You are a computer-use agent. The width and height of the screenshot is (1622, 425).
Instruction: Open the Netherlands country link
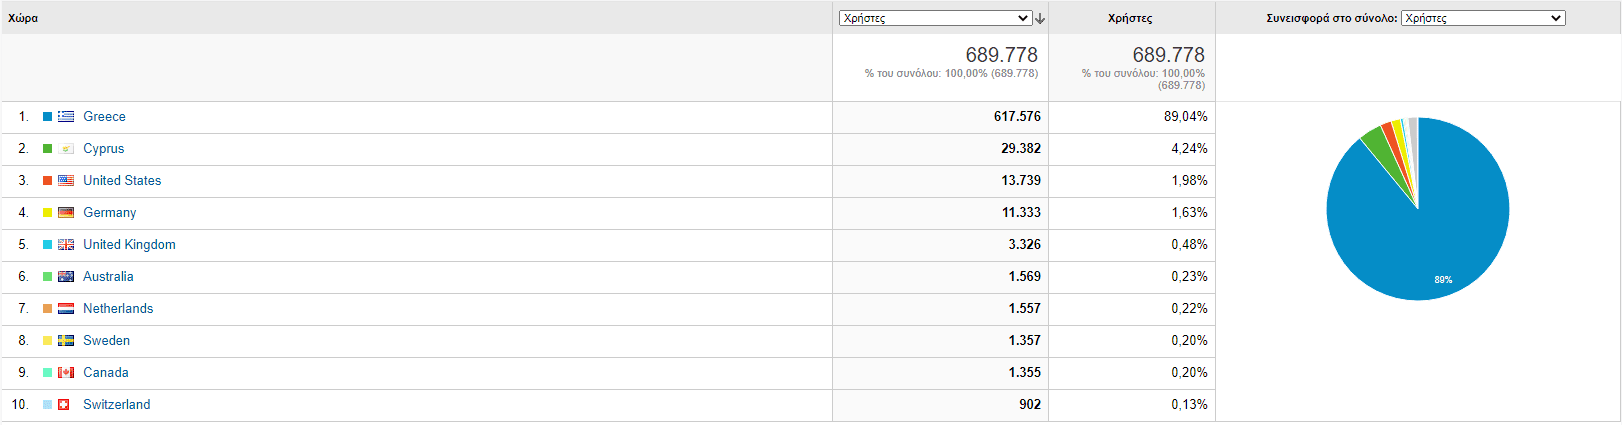(x=118, y=309)
